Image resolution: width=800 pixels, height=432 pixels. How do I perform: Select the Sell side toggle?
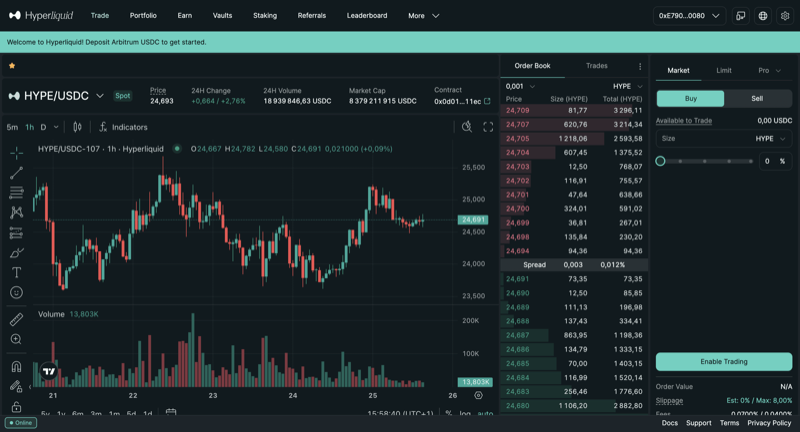point(758,98)
